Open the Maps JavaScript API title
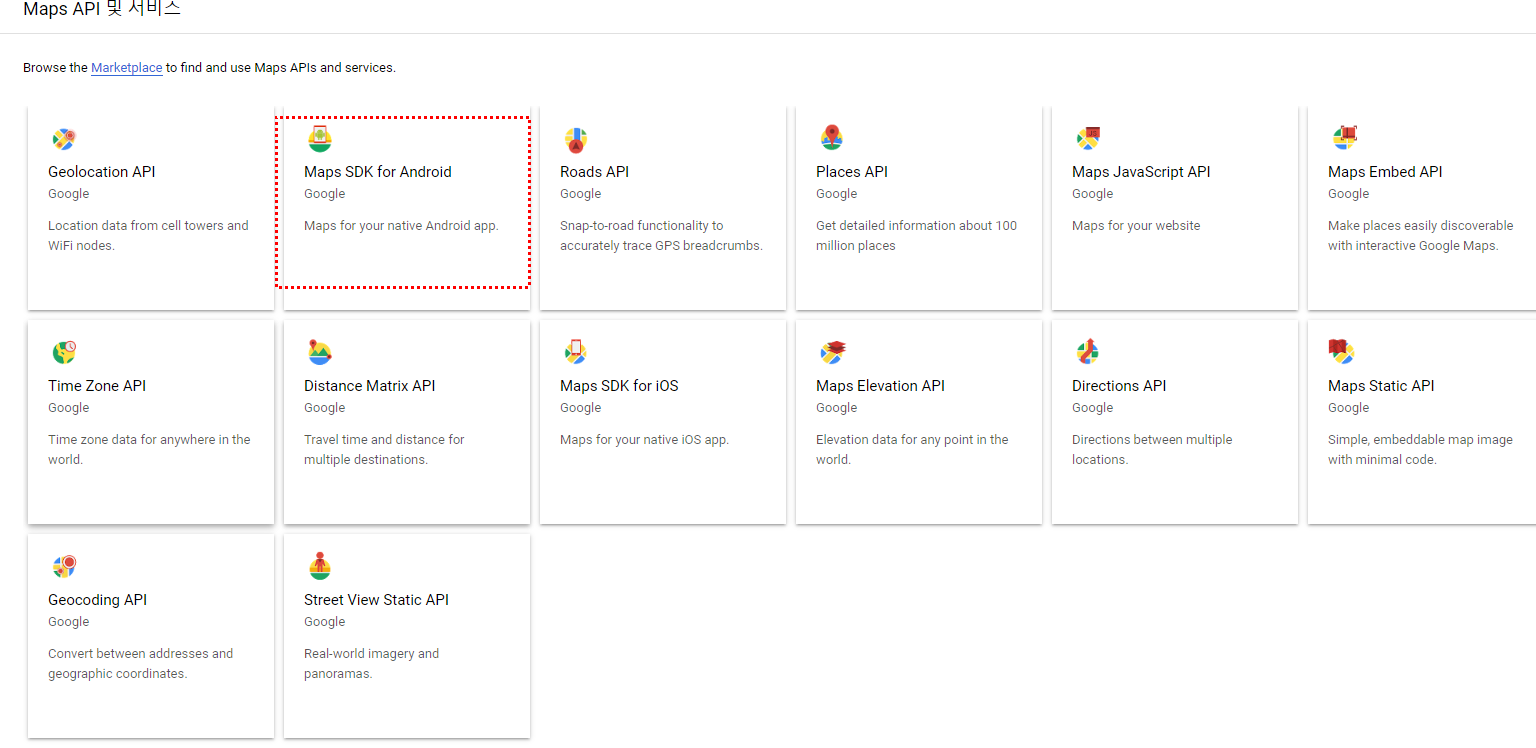The width and height of the screenshot is (1536, 748). pyautogui.click(x=1141, y=172)
